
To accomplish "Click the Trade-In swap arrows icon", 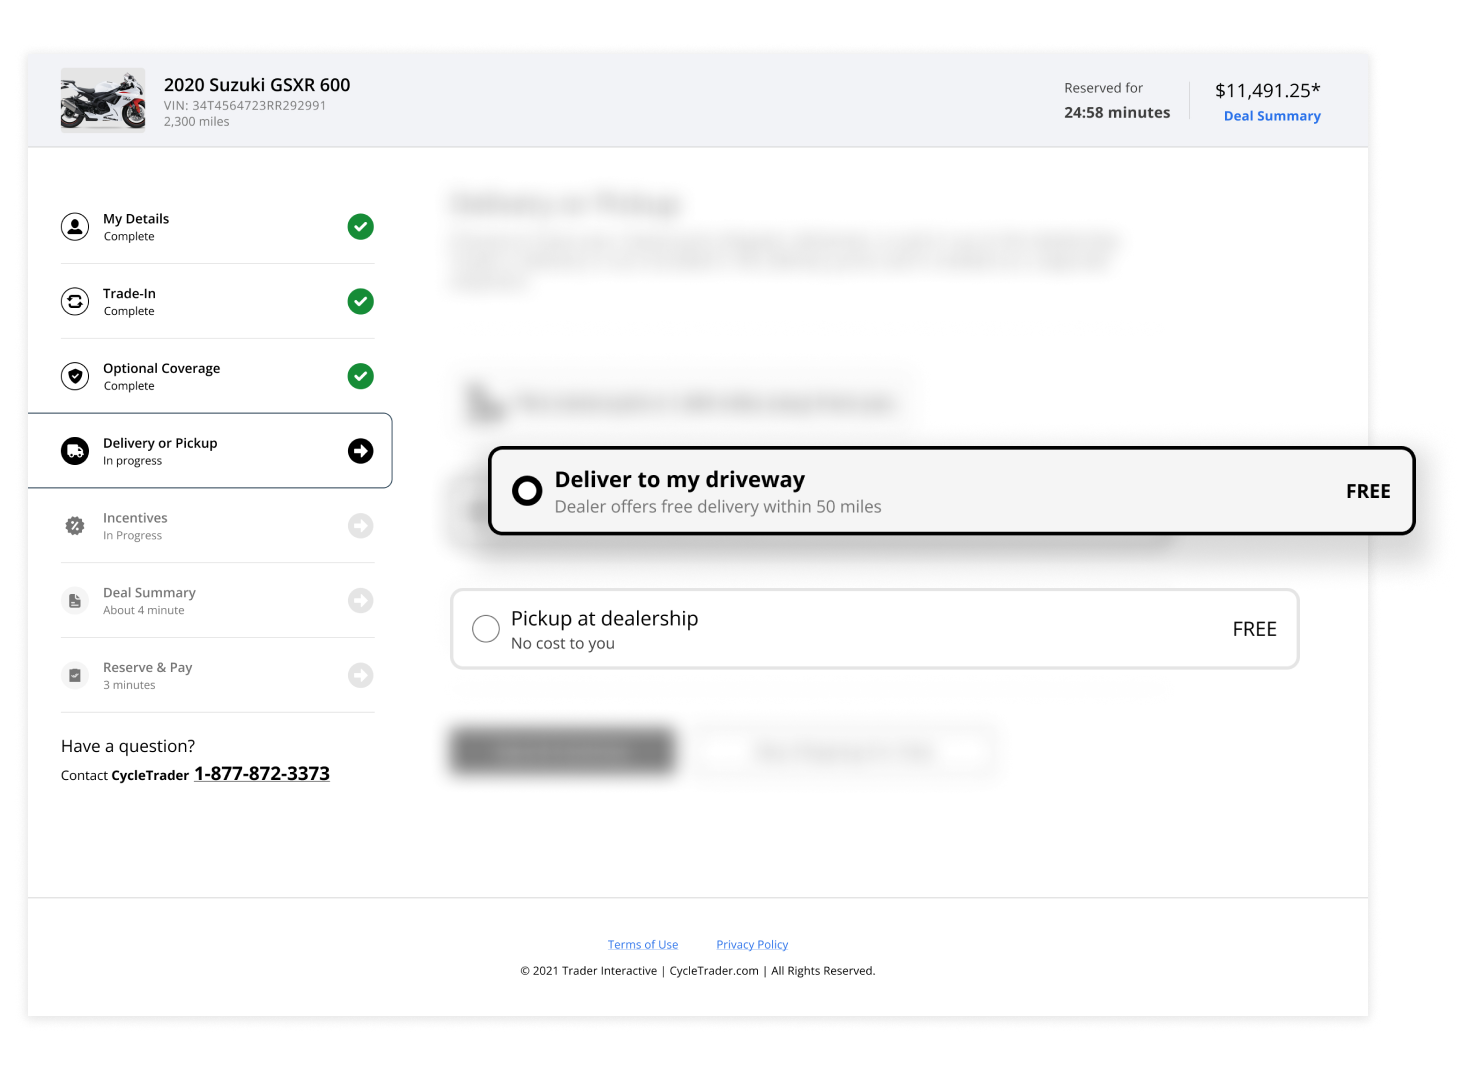I will 75,301.
